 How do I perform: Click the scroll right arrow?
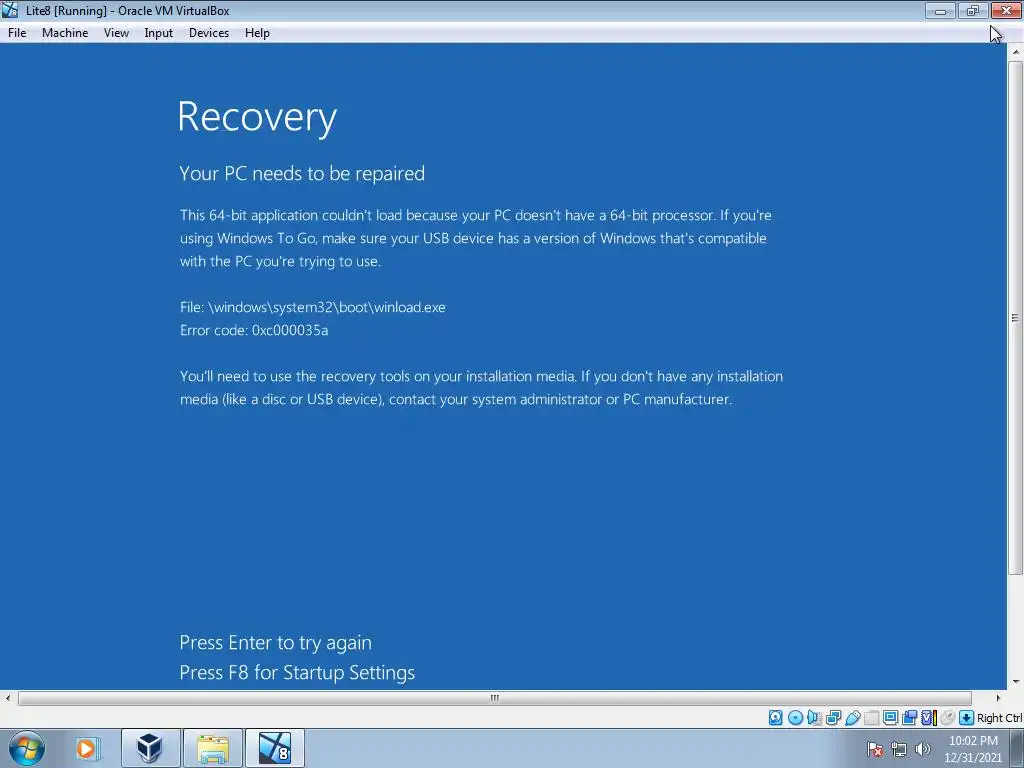click(x=998, y=698)
